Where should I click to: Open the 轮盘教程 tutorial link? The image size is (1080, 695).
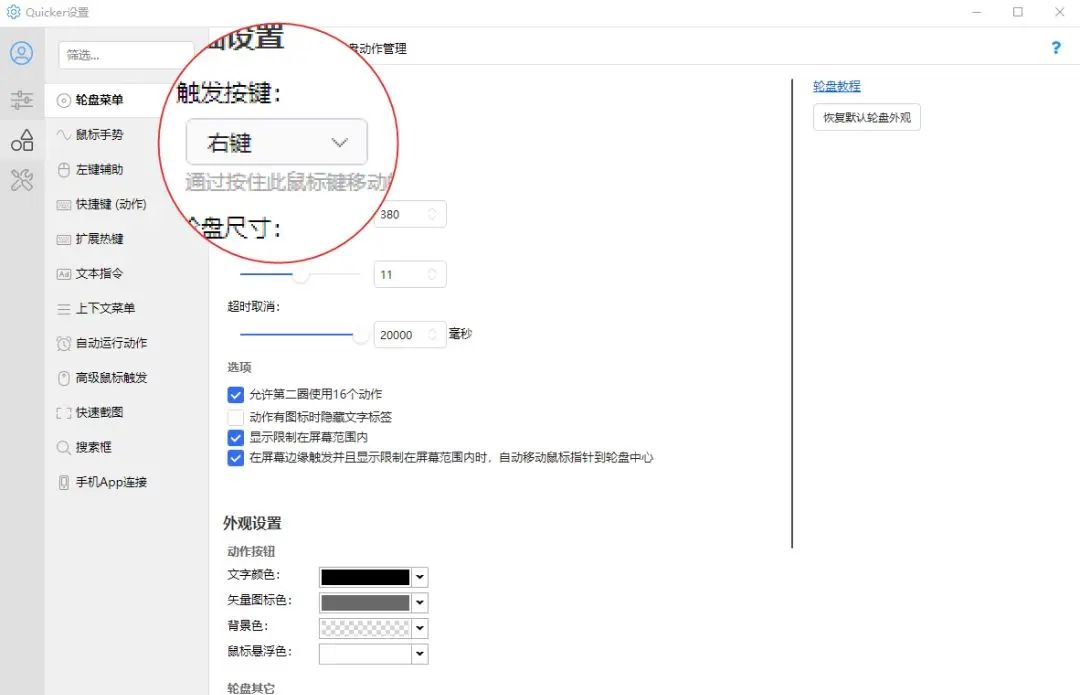[836, 86]
